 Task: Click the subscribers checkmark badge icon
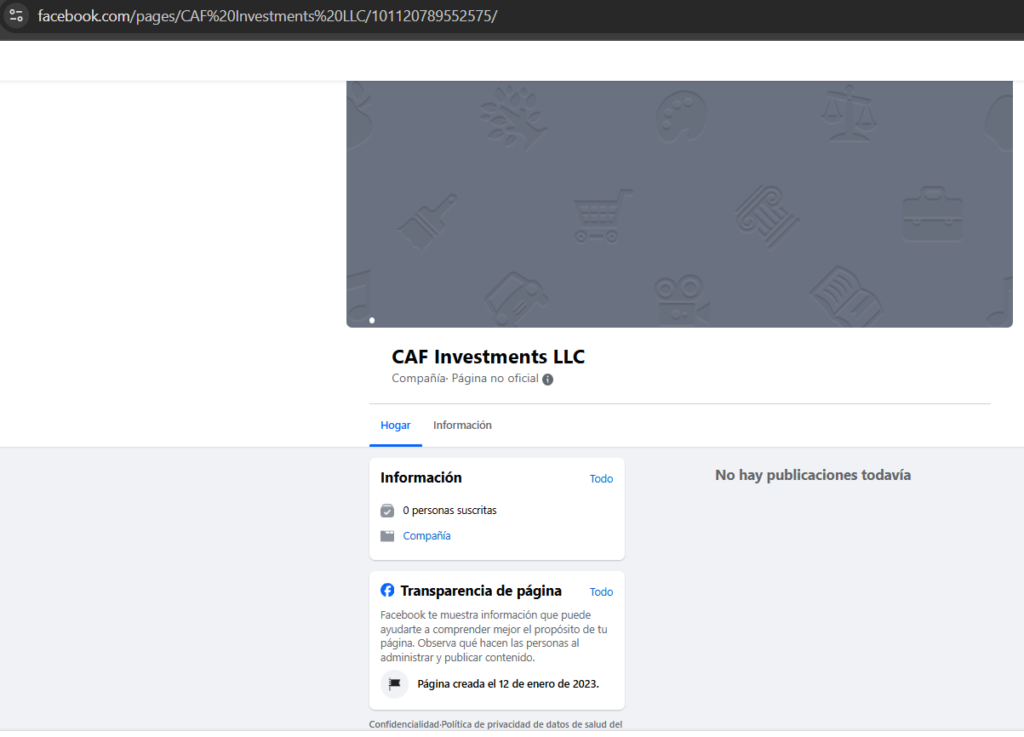pyautogui.click(x=387, y=510)
